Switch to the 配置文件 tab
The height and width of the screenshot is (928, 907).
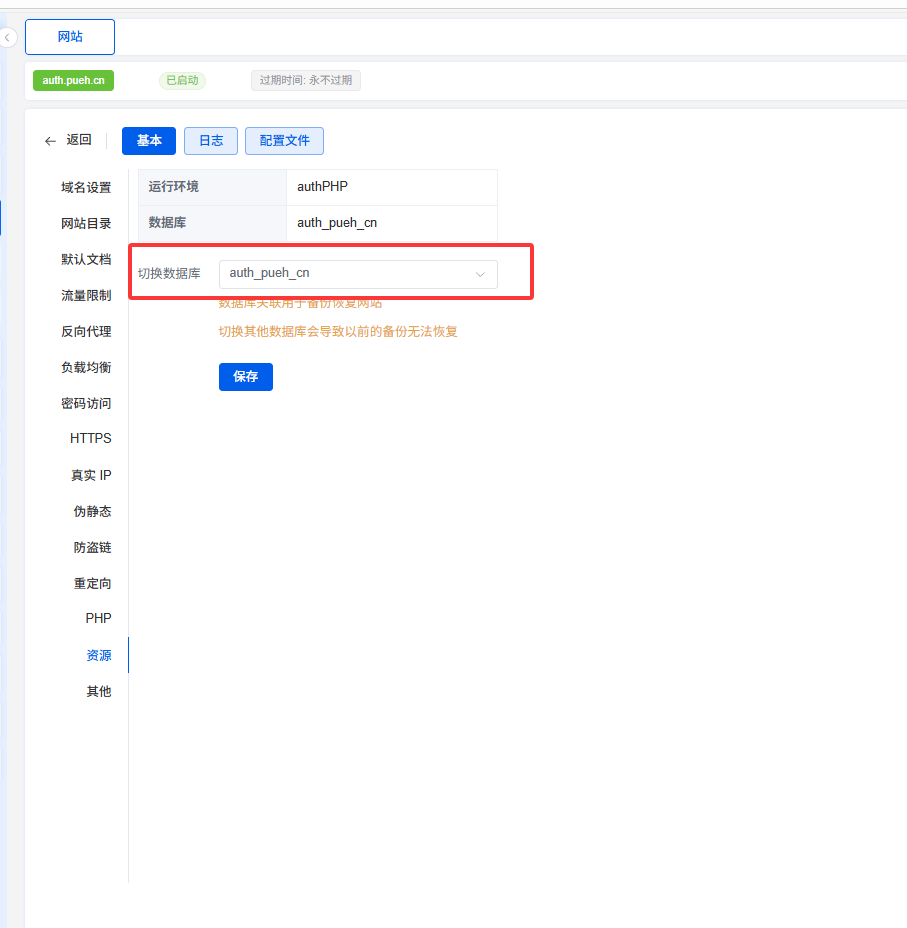(284, 141)
